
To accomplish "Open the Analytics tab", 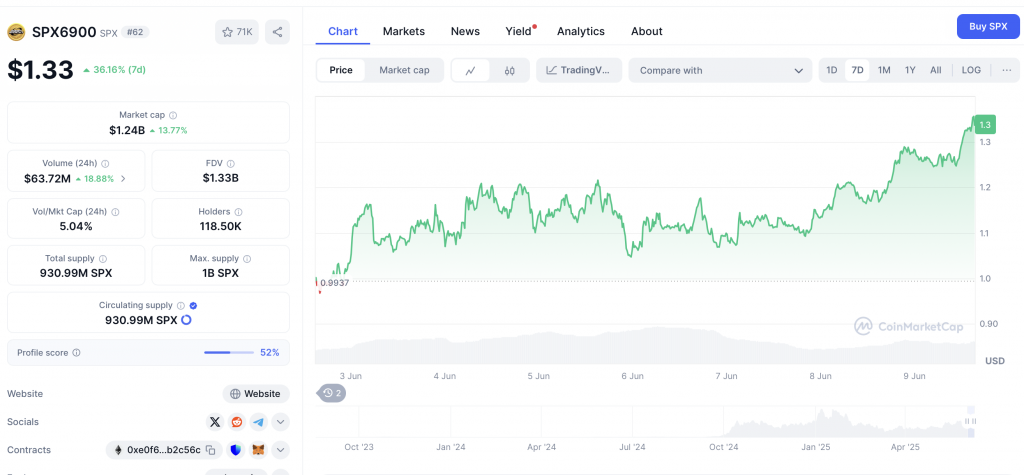I will 581,31.
